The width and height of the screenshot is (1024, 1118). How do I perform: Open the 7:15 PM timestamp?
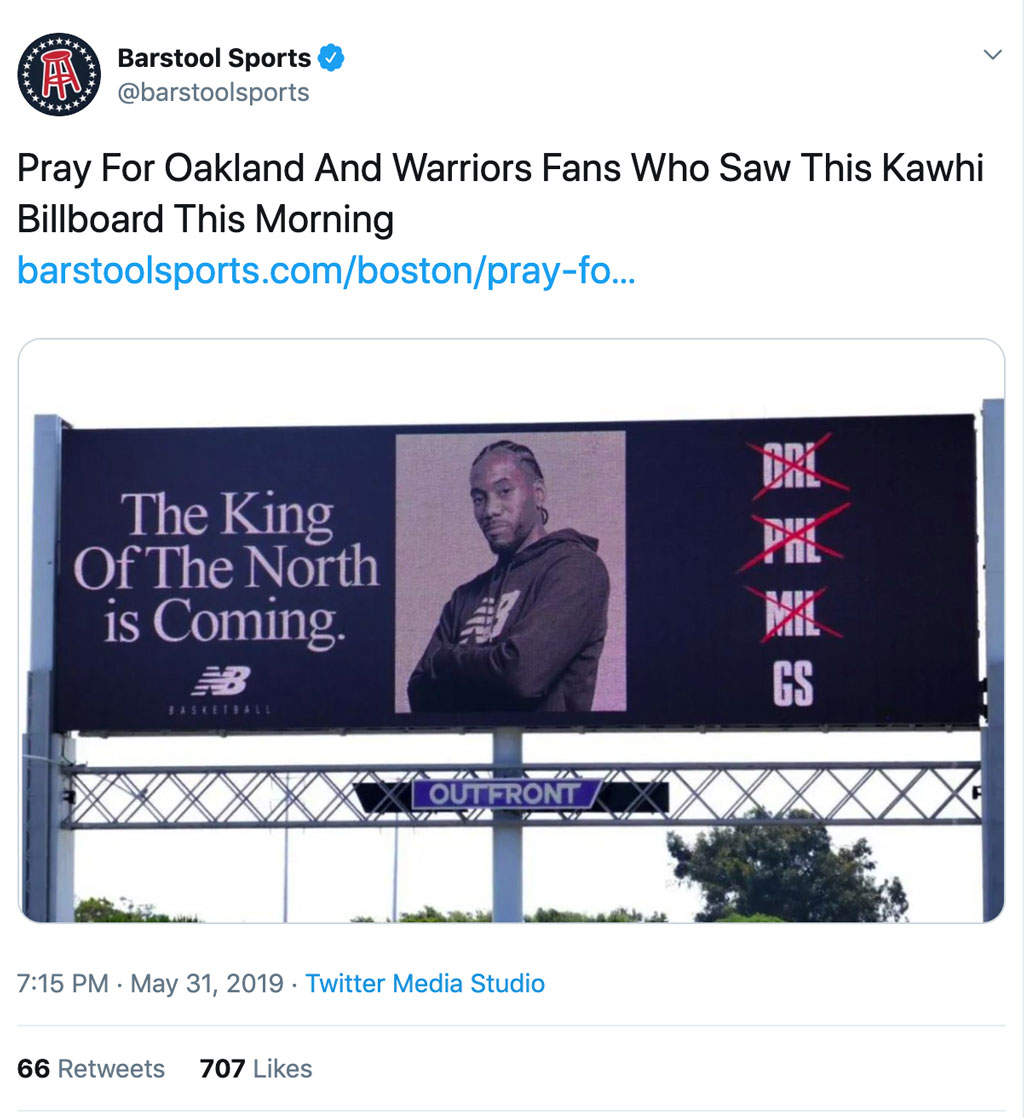[x=63, y=983]
